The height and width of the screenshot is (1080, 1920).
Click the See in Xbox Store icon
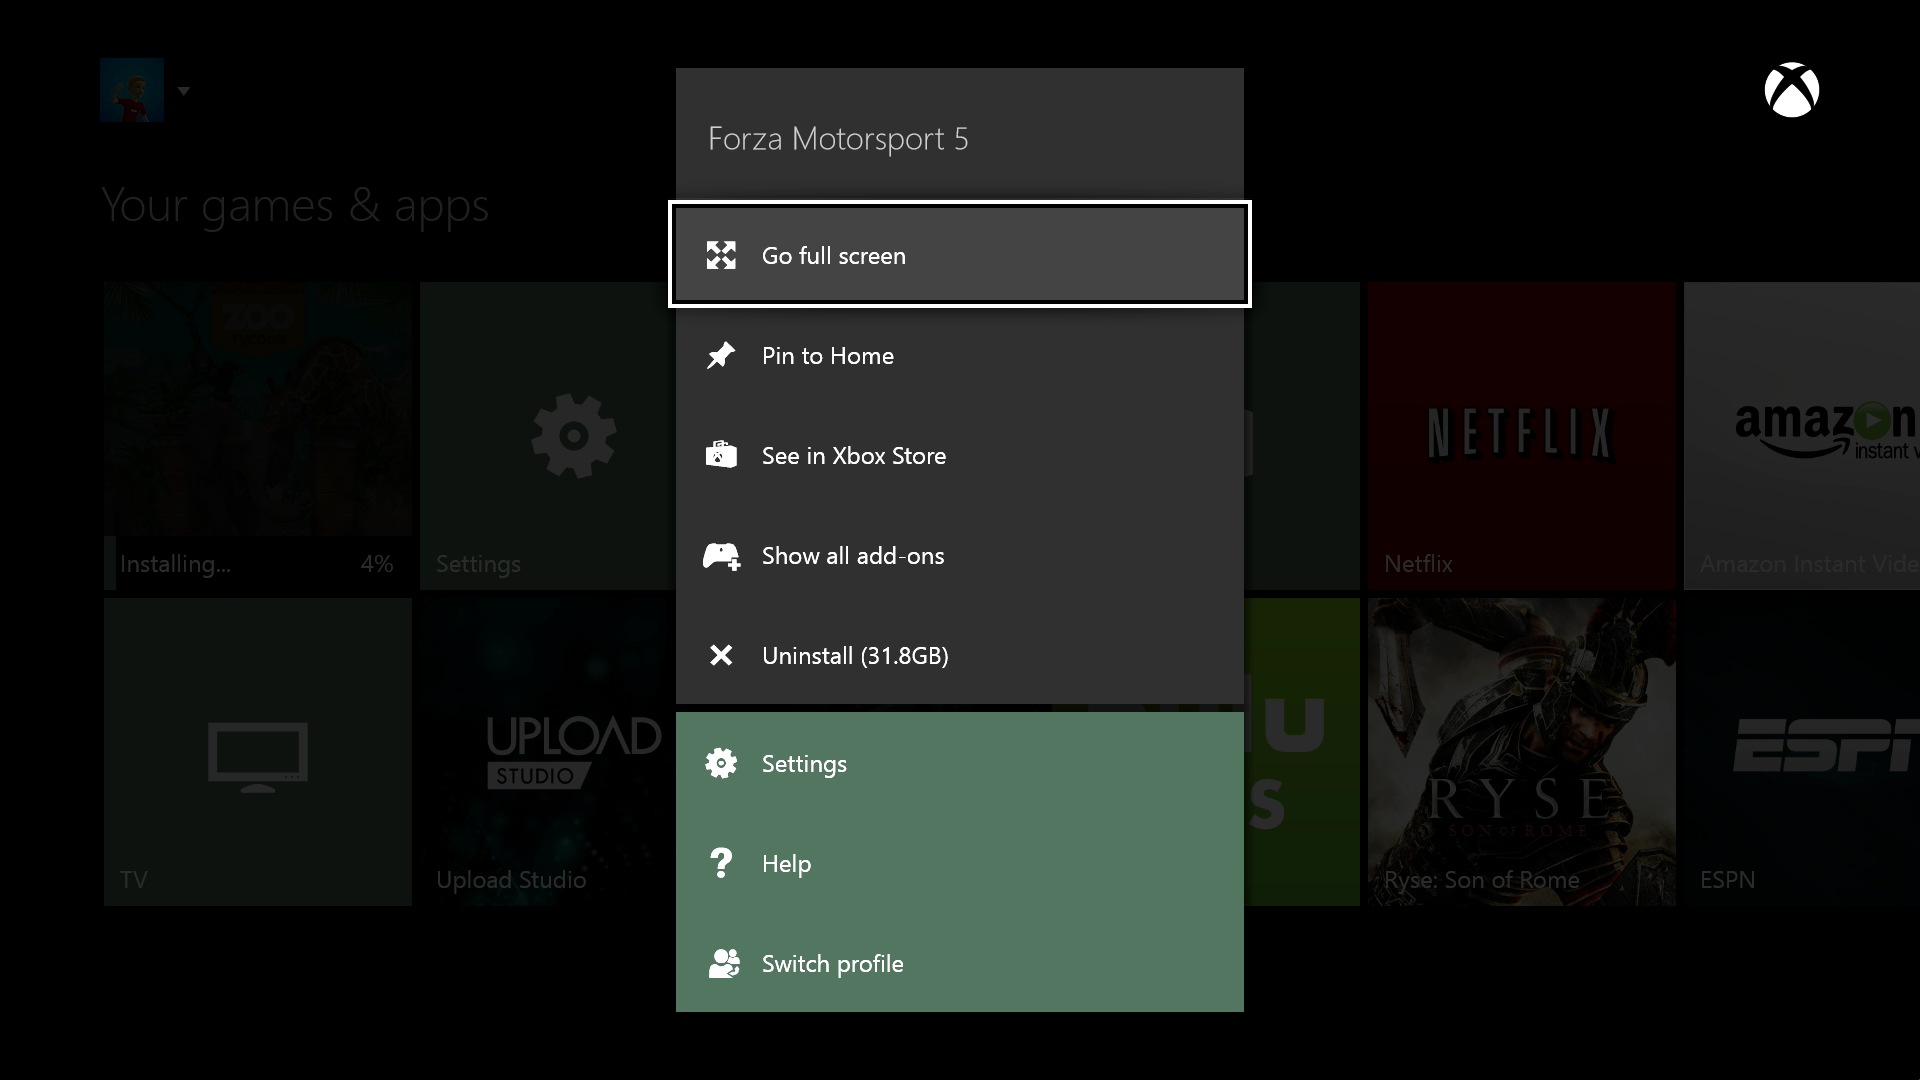(x=721, y=456)
